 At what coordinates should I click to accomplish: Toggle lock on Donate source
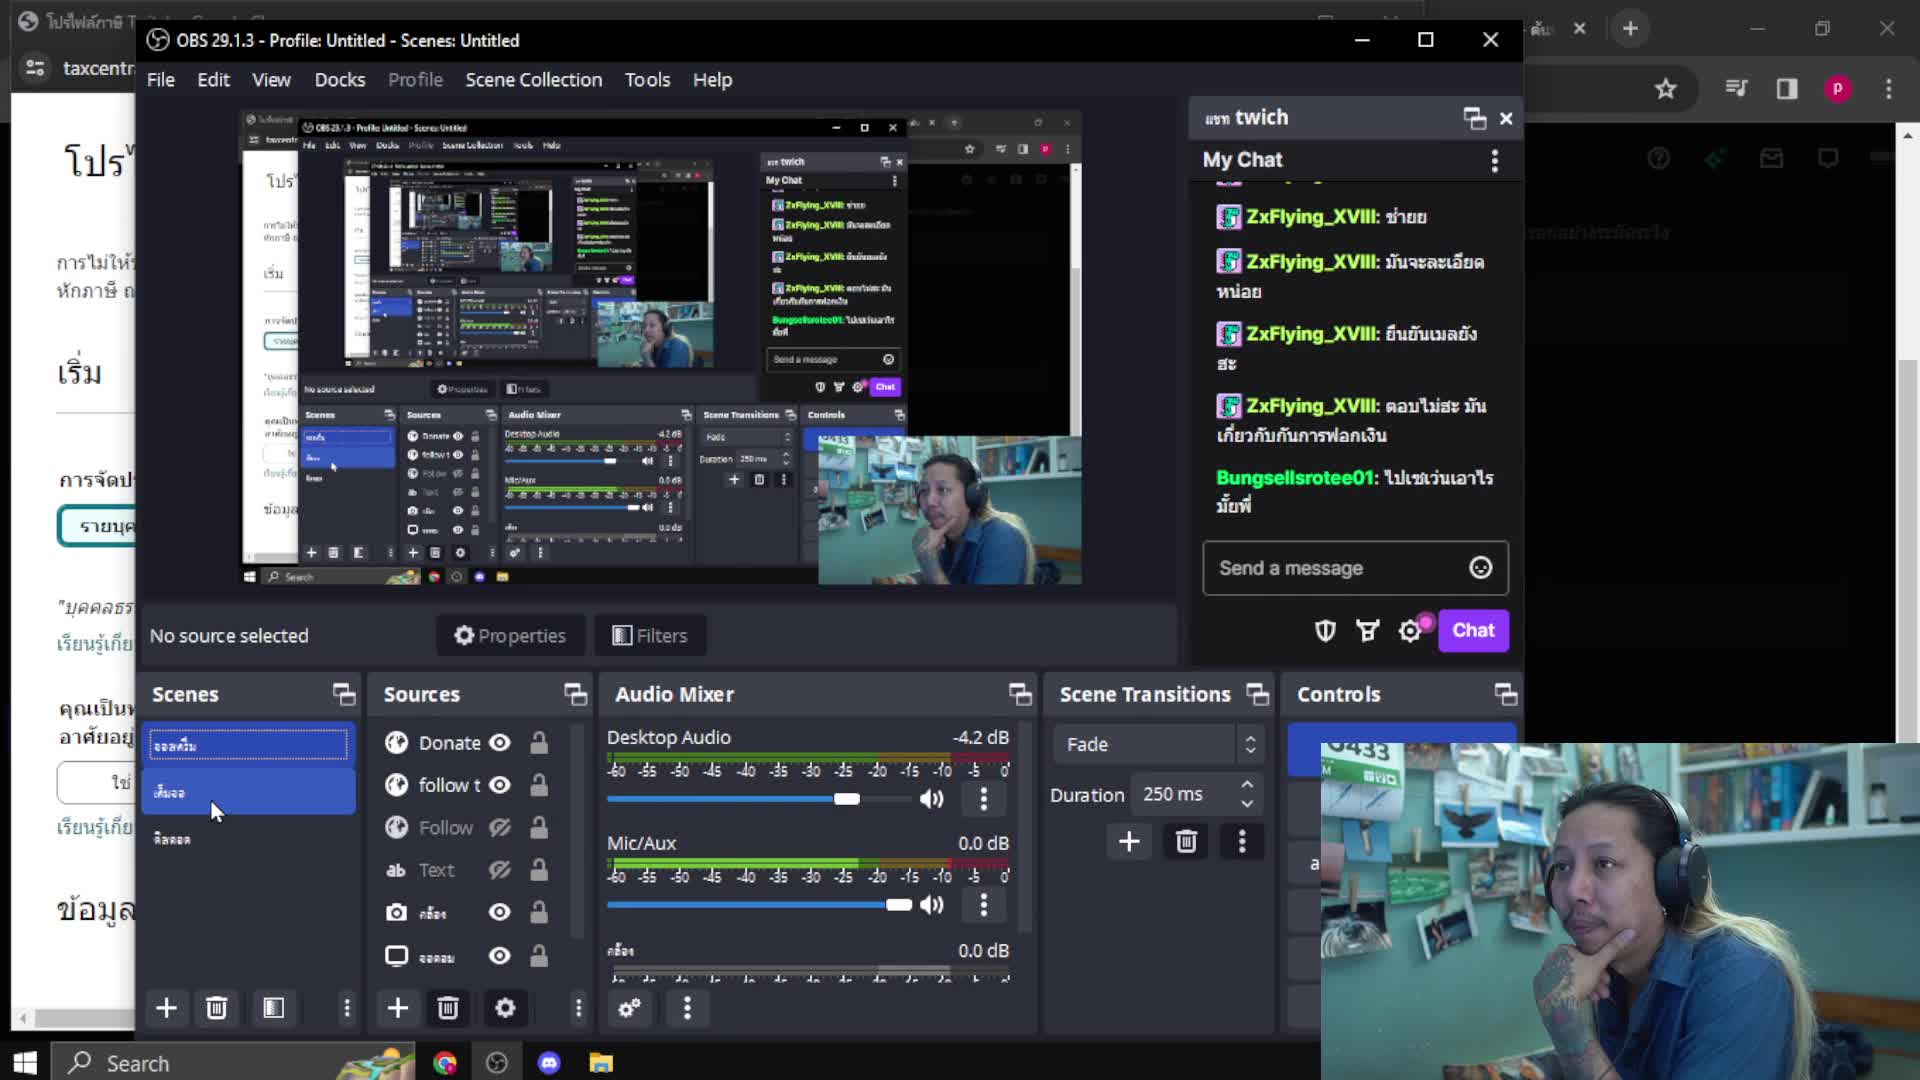(x=539, y=742)
